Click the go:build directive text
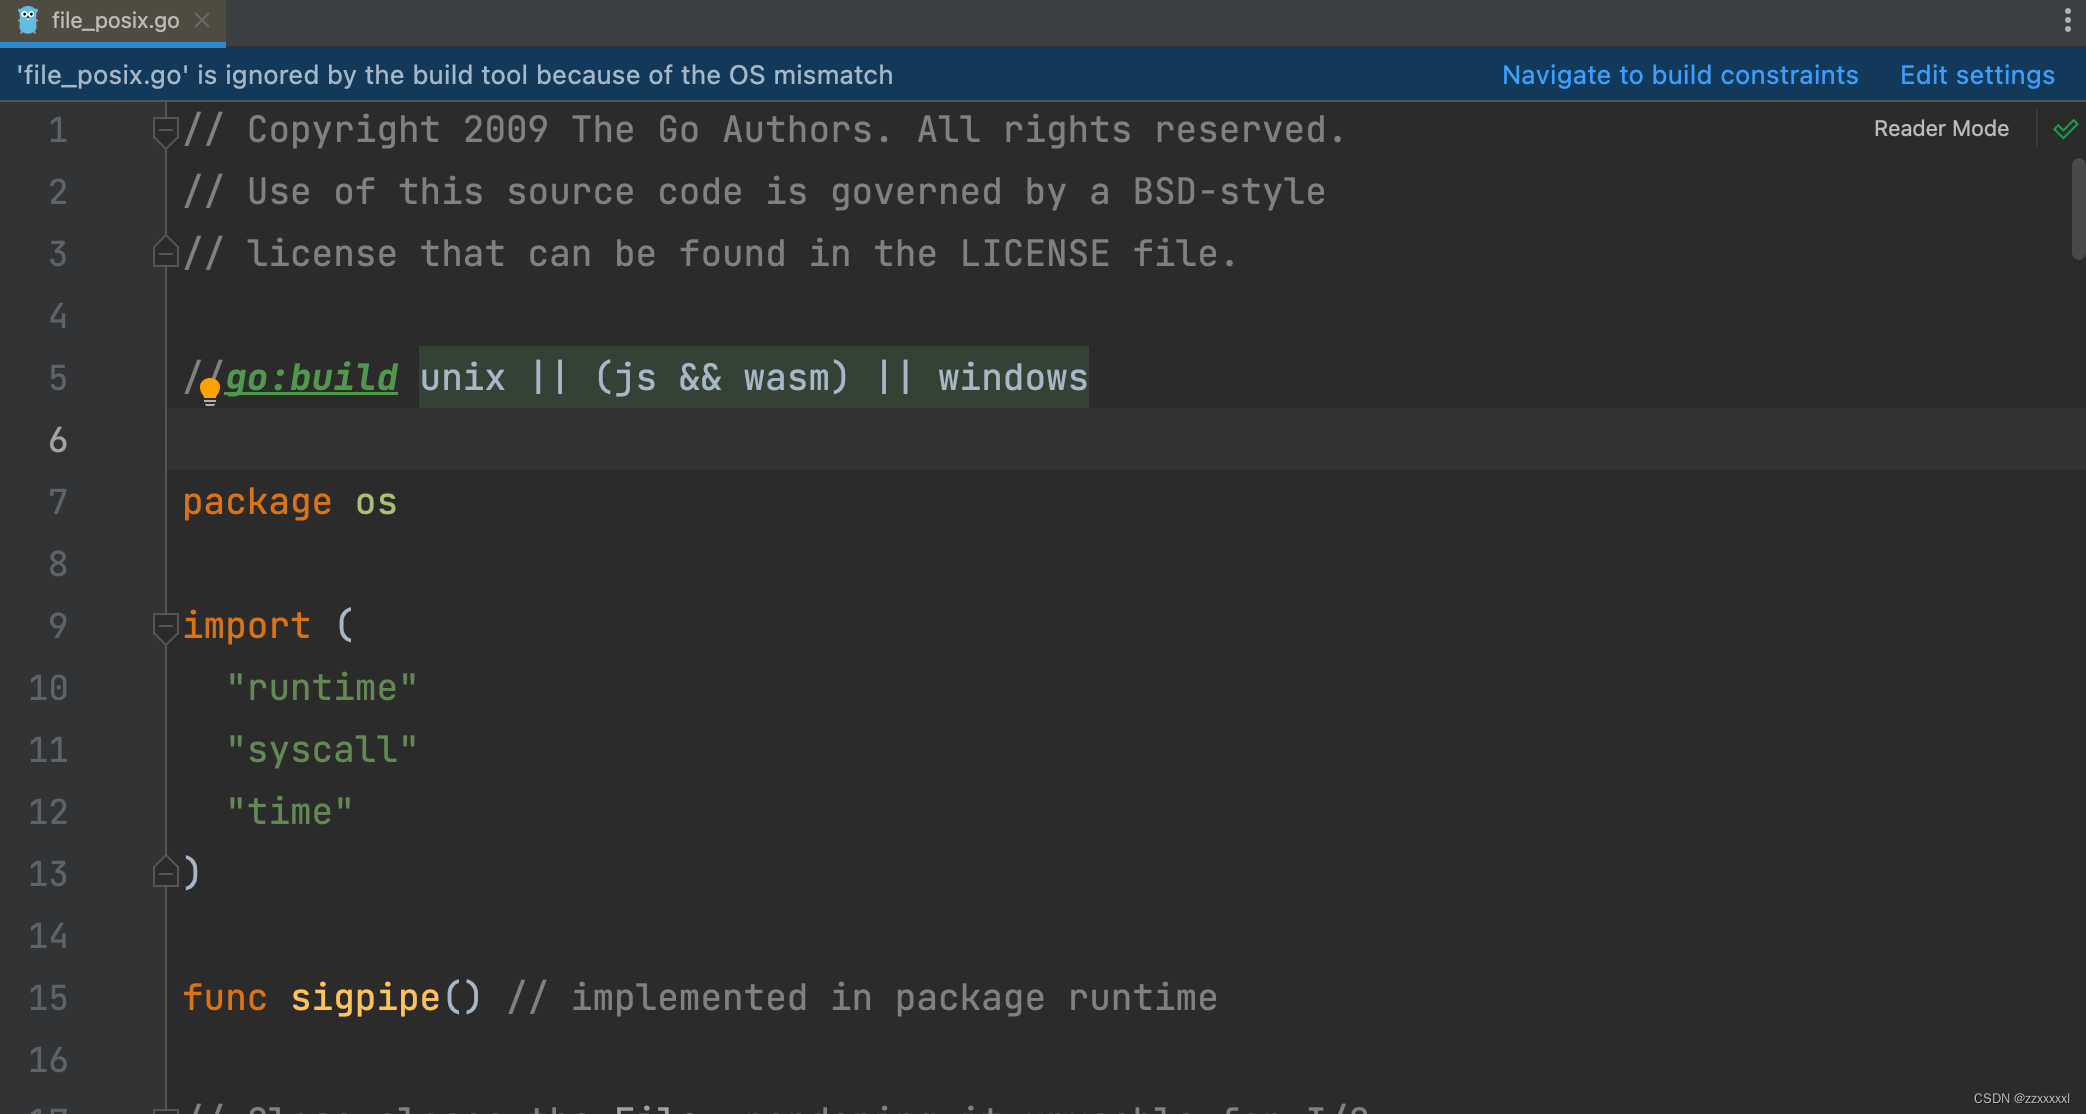Image resolution: width=2086 pixels, height=1114 pixels. [x=311, y=378]
